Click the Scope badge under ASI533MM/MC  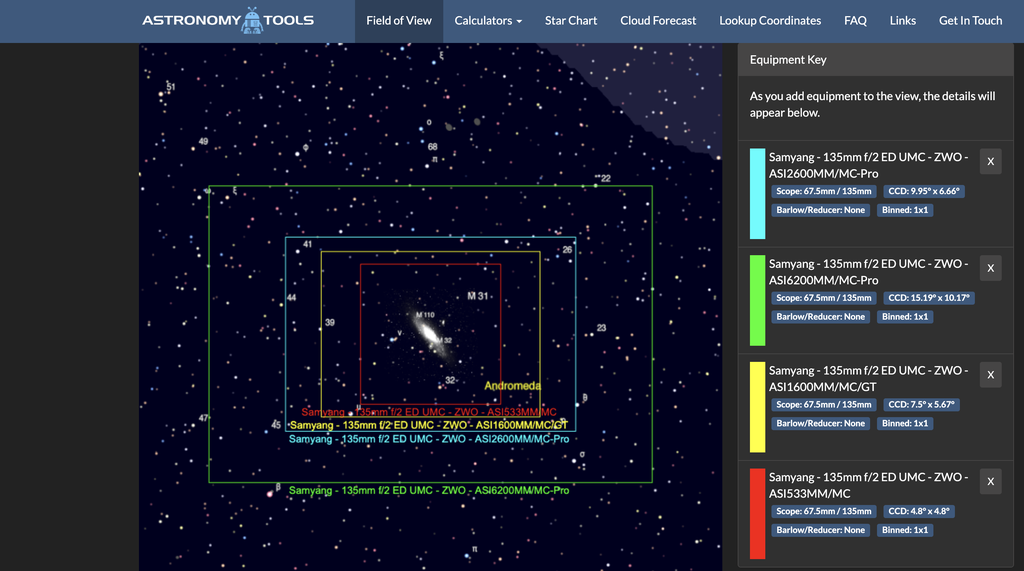824,511
